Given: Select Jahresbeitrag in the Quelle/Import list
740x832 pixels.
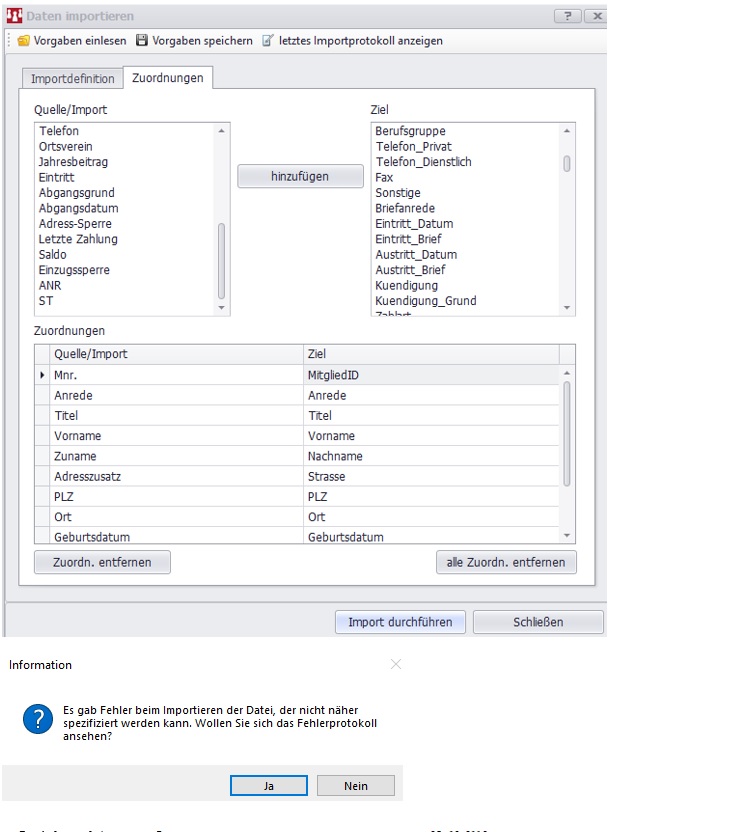Looking at the screenshot, I should pyautogui.click(x=73, y=162).
